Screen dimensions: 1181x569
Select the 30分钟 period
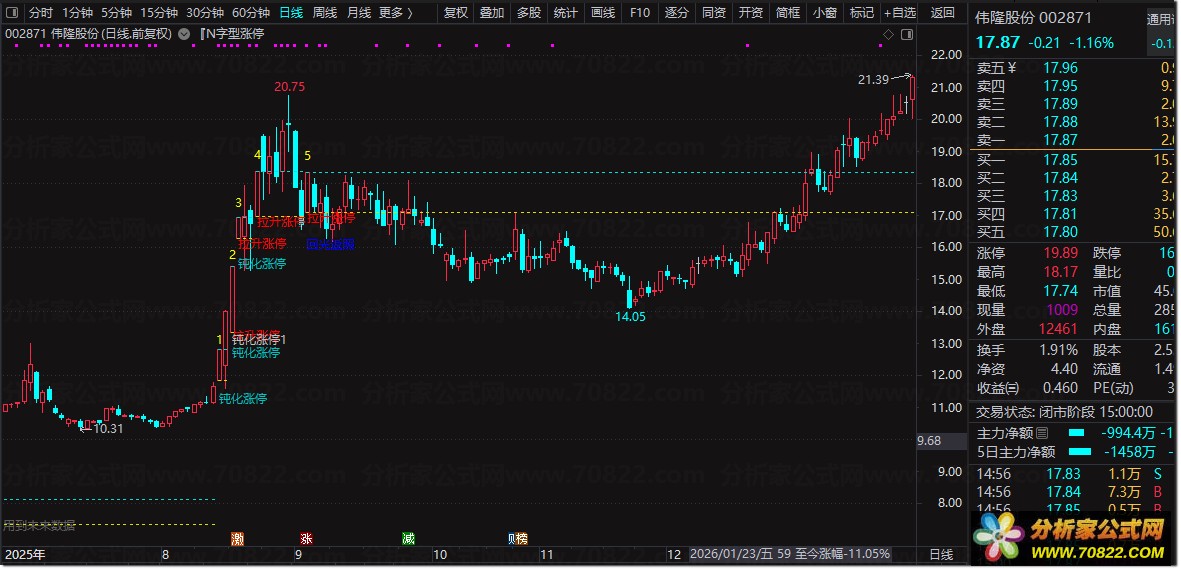click(x=205, y=13)
